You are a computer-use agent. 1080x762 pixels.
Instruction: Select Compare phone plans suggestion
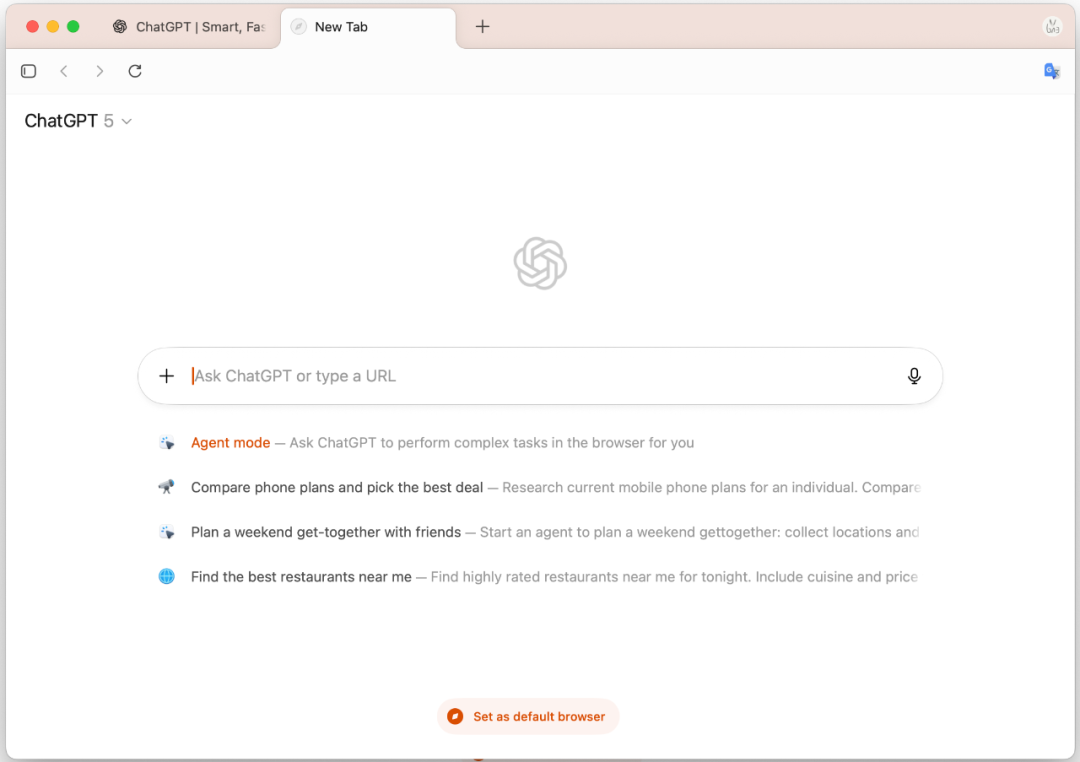point(337,488)
